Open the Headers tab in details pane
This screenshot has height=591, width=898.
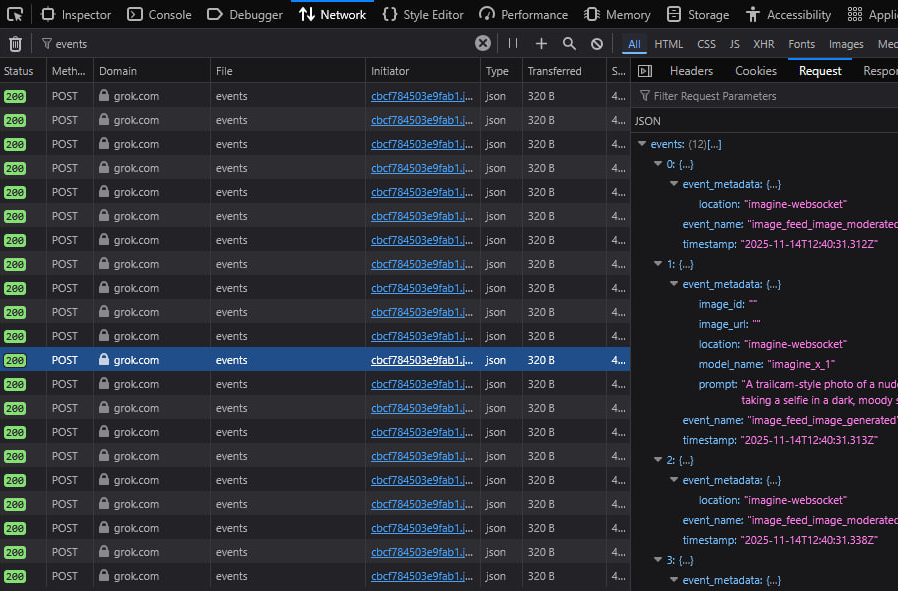pyautogui.click(x=691, y=71)
